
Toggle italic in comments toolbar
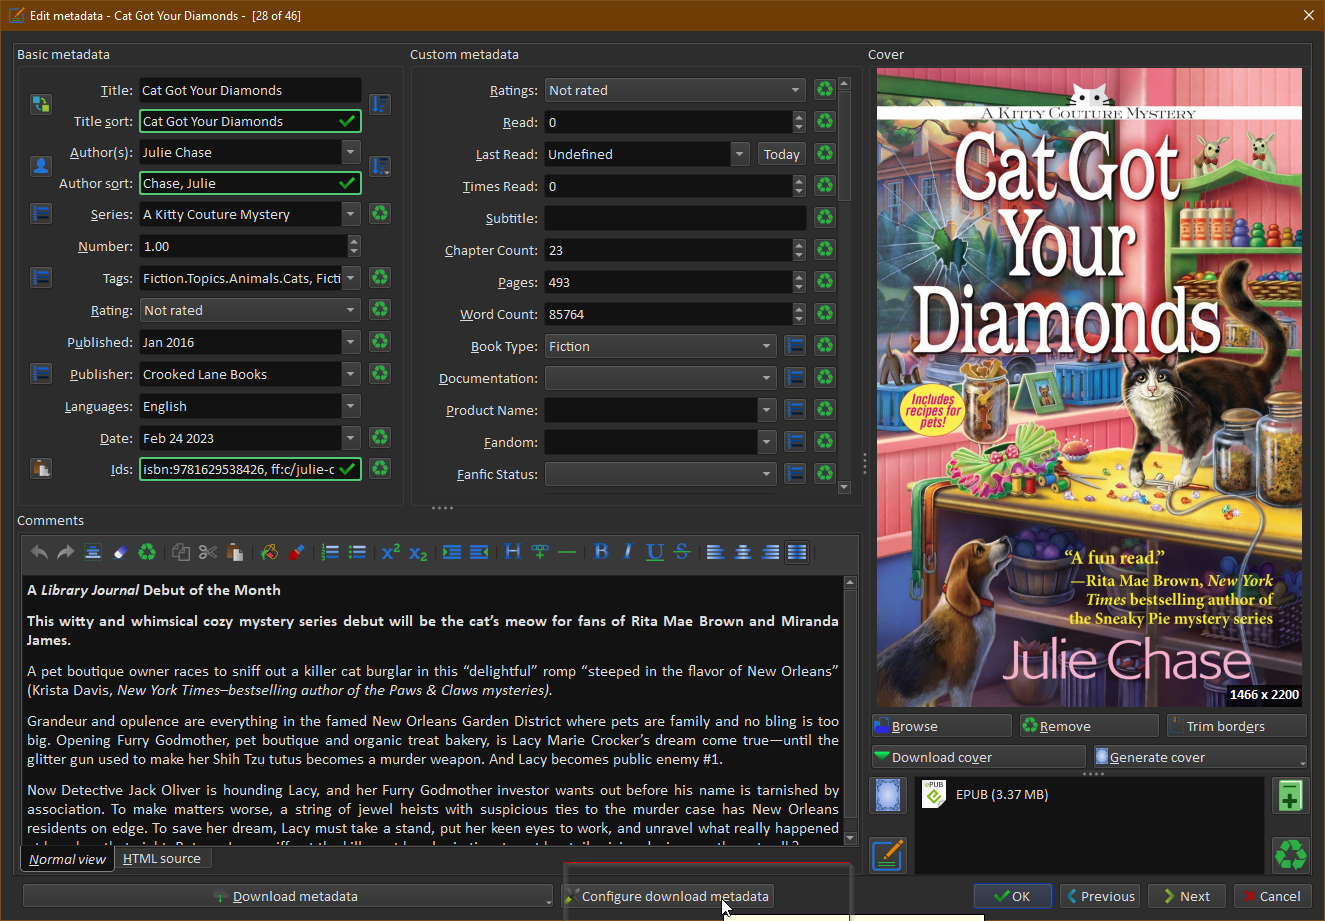[x=628, y=552]
